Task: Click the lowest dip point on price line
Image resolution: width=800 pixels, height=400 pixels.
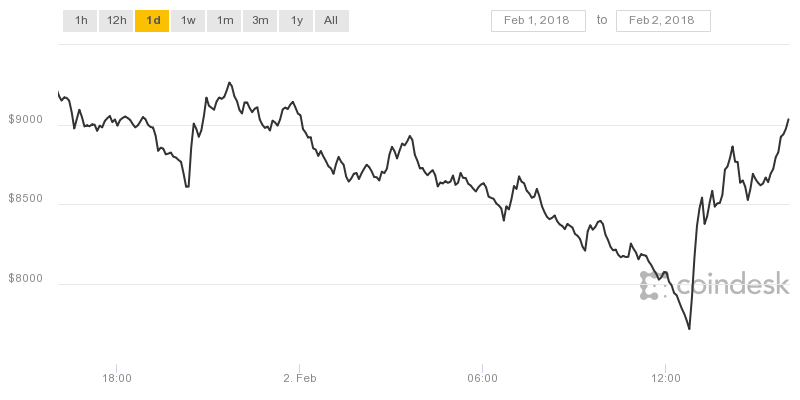Action: (x=689, y=329)
